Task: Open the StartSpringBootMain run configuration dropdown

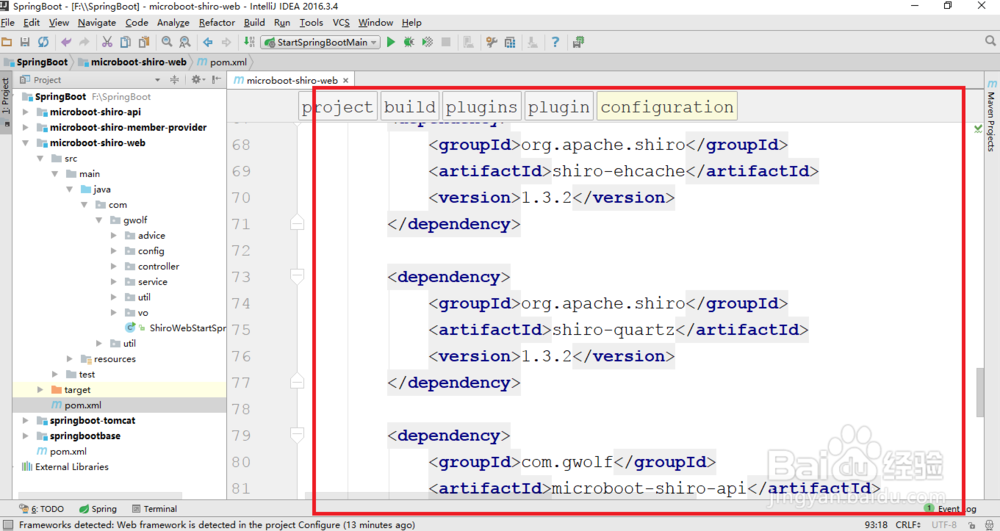Action: pos(320,42)
